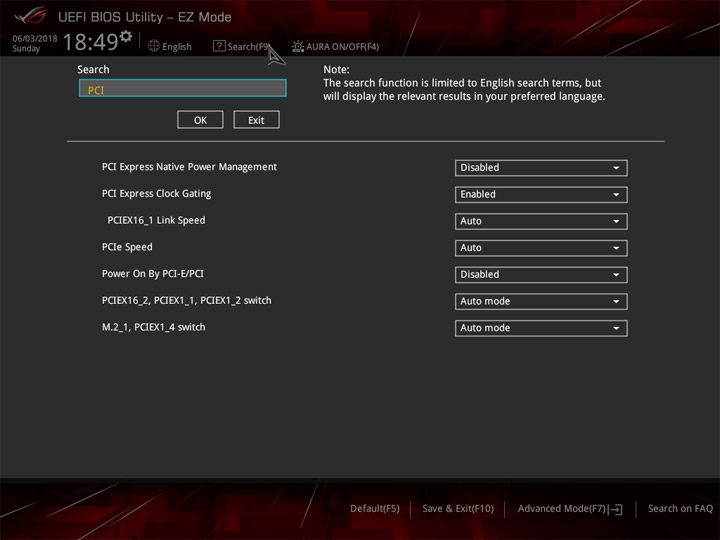Screen dimensions: 720x540
Task: Select the PCIEX16_1 Link Speed label
Action: click(x=156, y=220)
